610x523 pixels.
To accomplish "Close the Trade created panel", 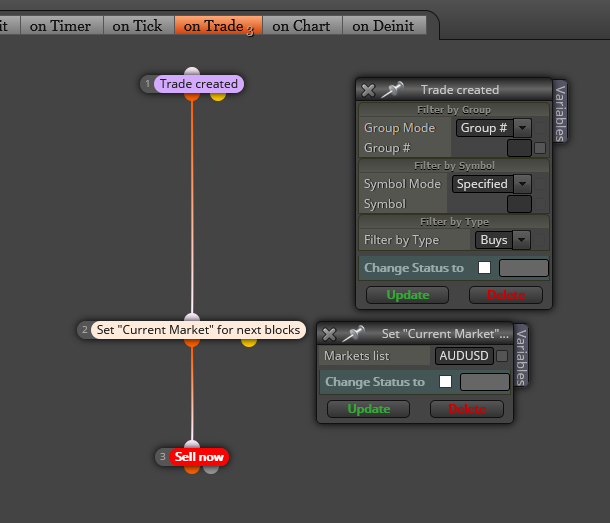I will (368, 90).
